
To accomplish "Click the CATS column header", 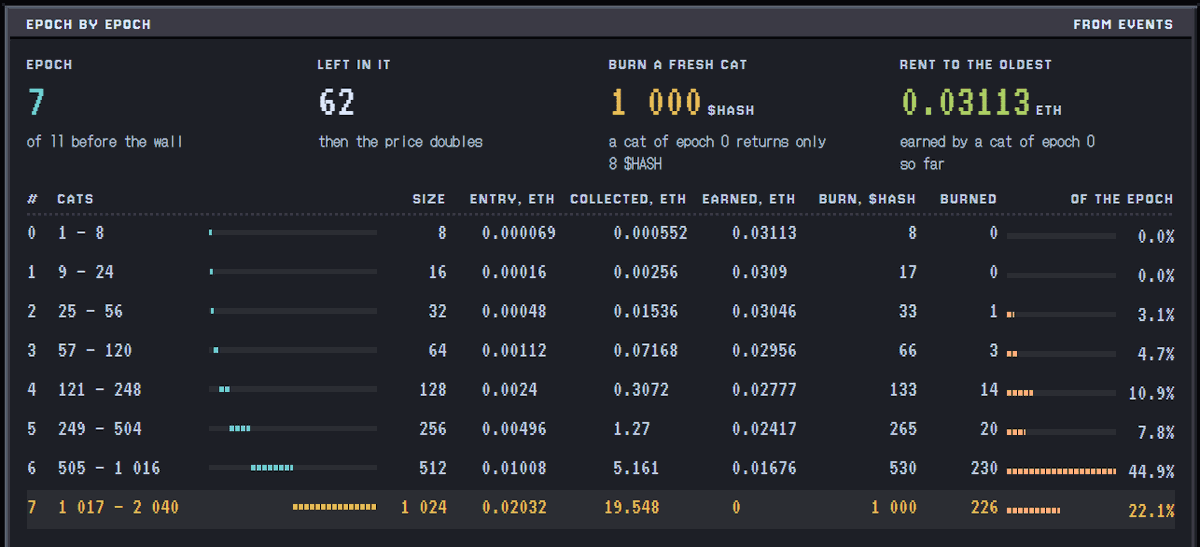I will point(75,199).
